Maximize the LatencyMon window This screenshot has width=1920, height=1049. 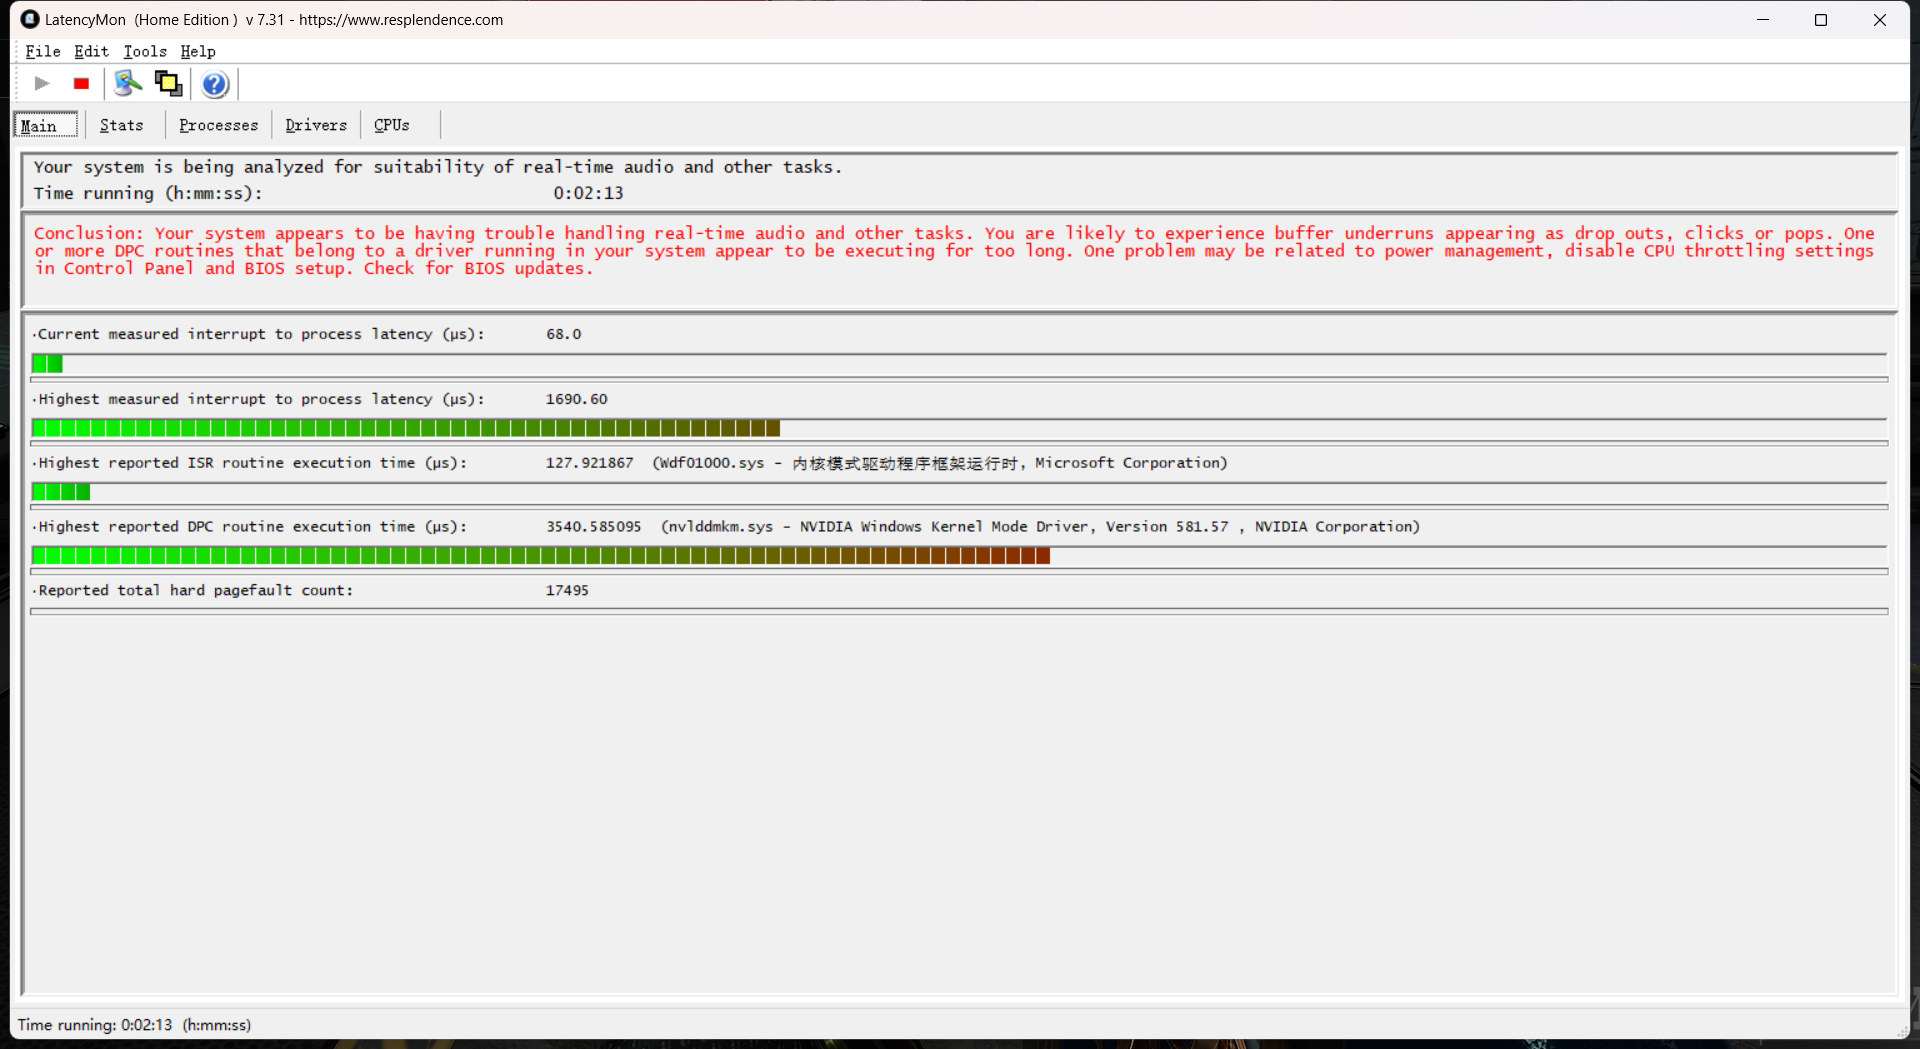[1821, 19]
